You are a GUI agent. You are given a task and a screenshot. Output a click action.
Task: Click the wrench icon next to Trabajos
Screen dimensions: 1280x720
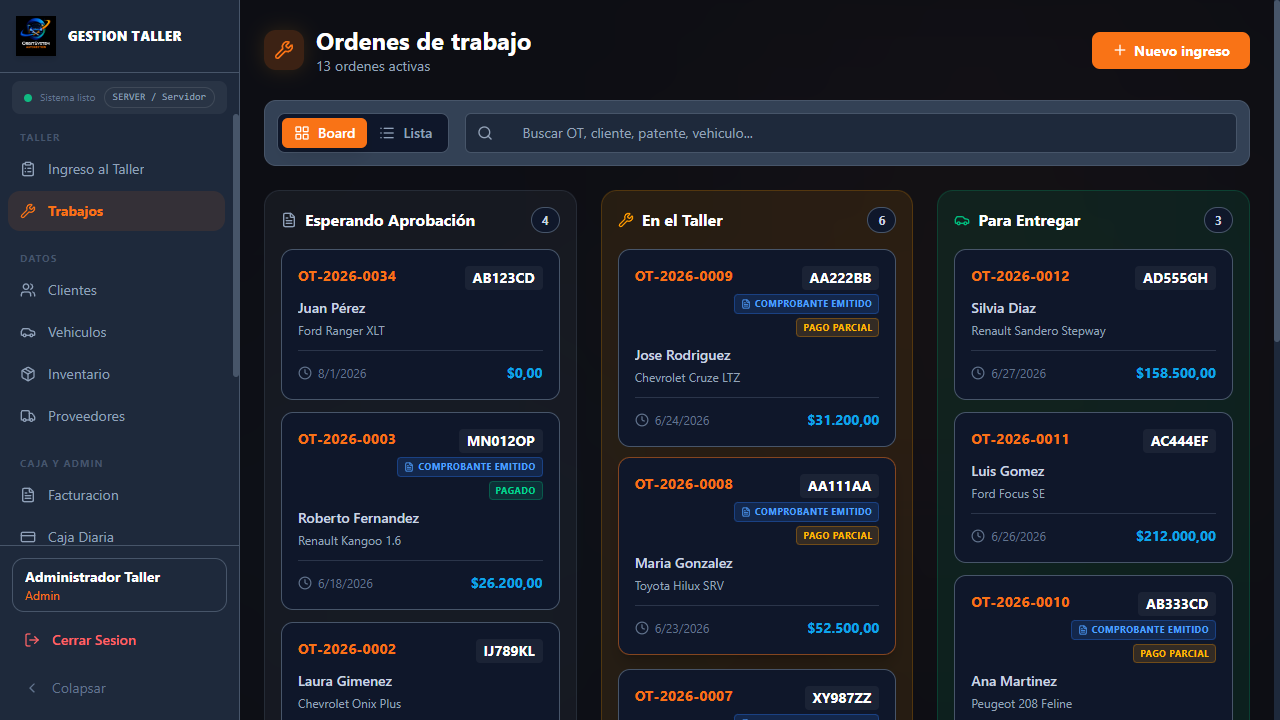point(28,211)
